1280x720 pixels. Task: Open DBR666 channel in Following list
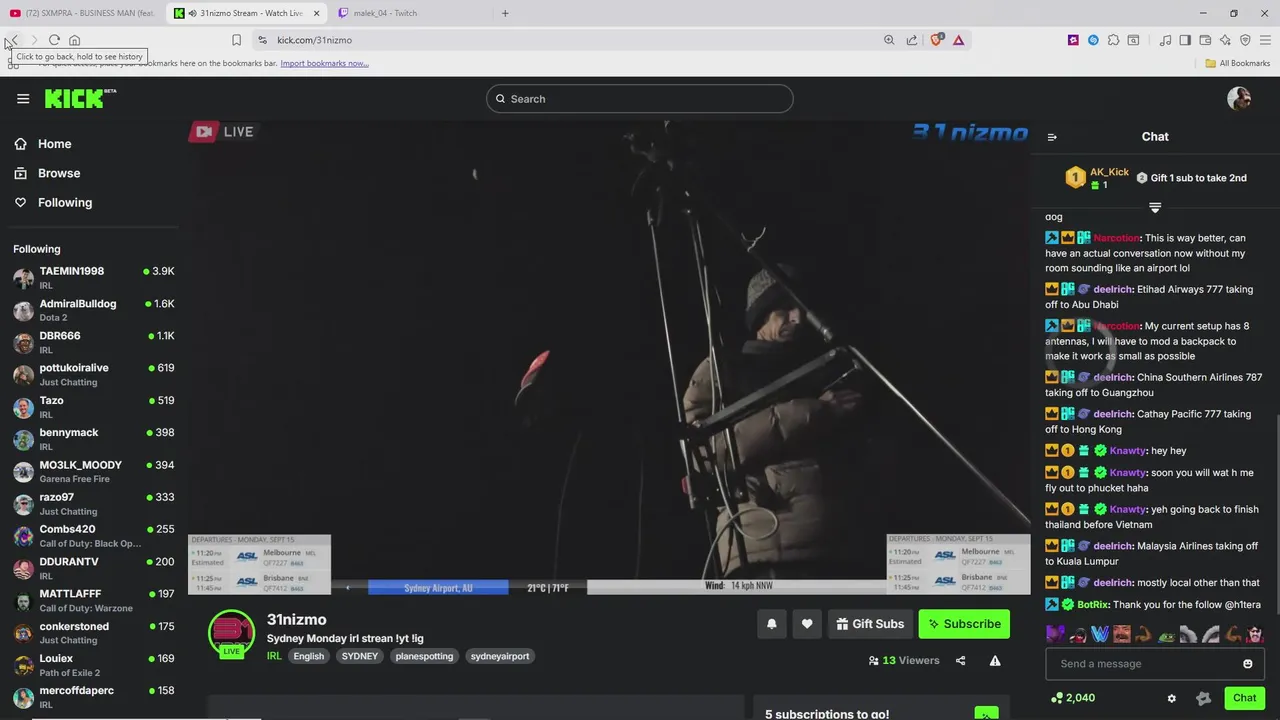(x=94, y=342)
